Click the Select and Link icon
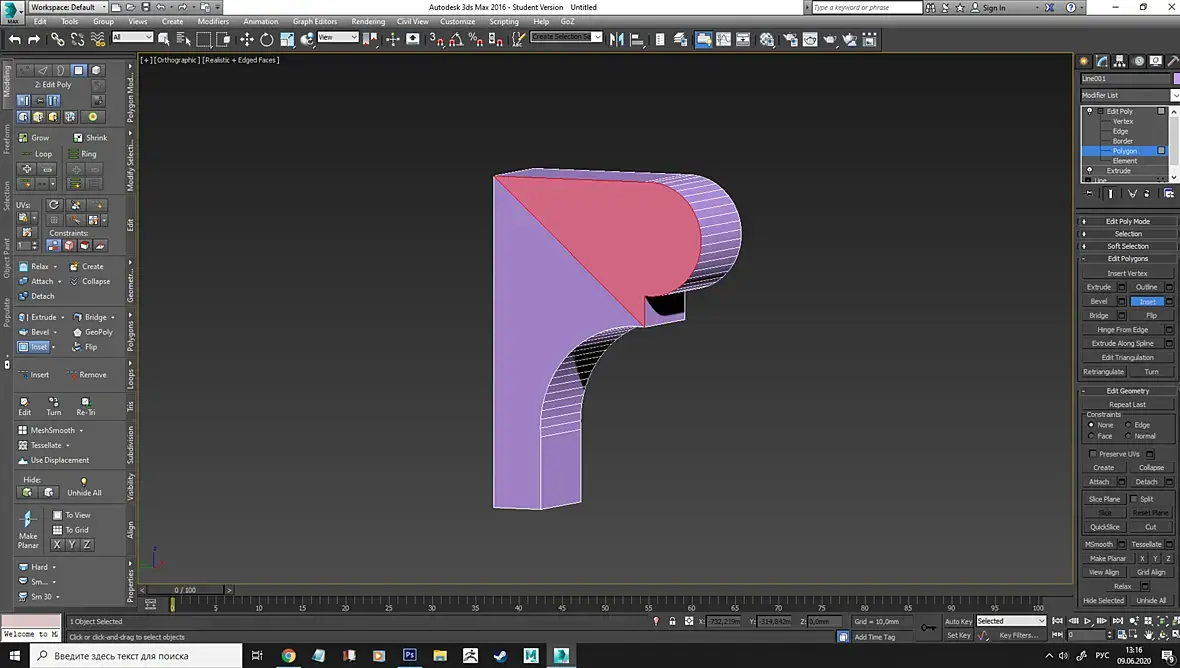This screenshot has height=668, width=1180. point(57,39)
